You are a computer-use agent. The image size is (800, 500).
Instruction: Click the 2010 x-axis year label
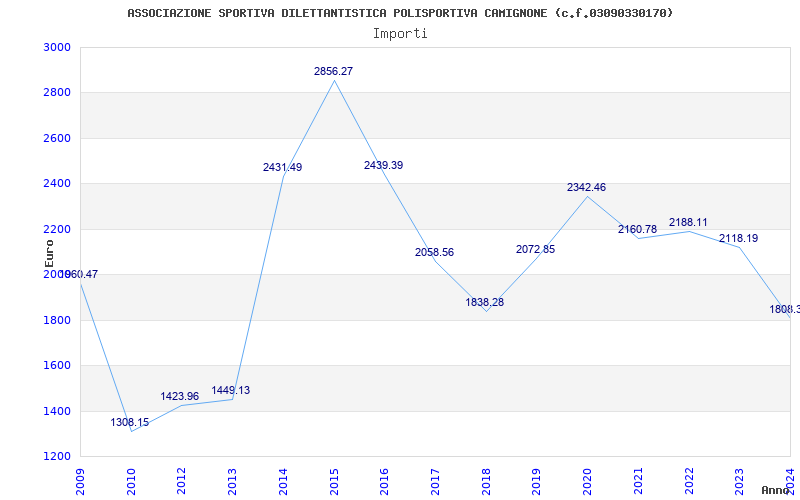(x=131, y=482)
